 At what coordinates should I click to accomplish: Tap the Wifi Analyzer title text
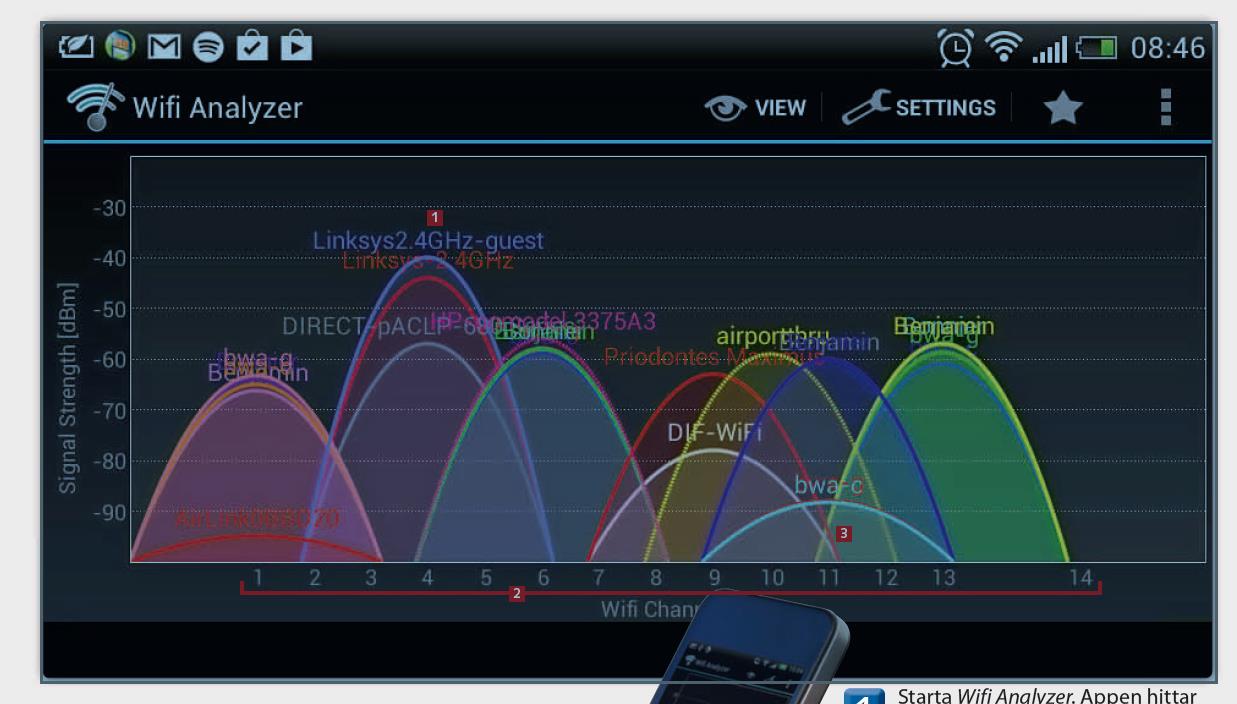pyautogui.click(x=217, y=107)
